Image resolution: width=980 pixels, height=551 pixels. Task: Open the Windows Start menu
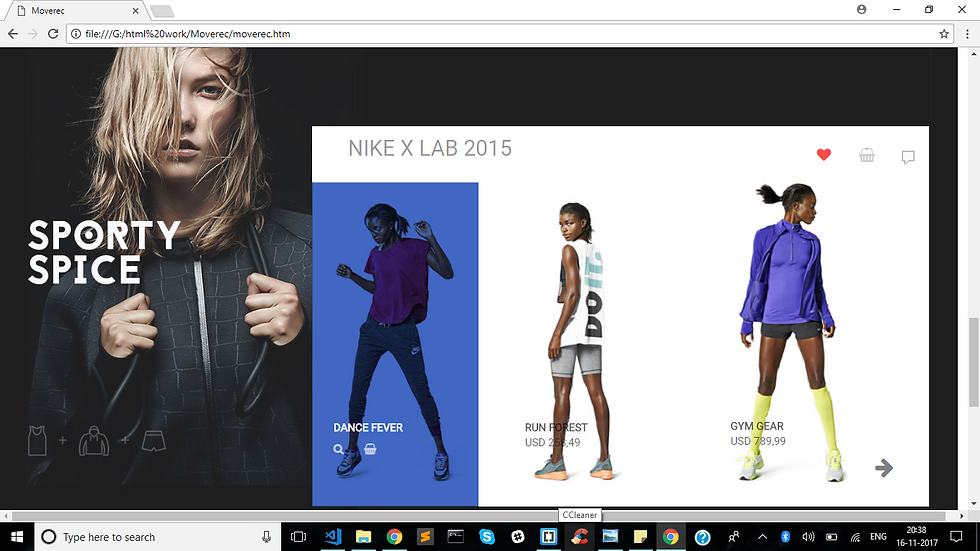pos(17,537)
